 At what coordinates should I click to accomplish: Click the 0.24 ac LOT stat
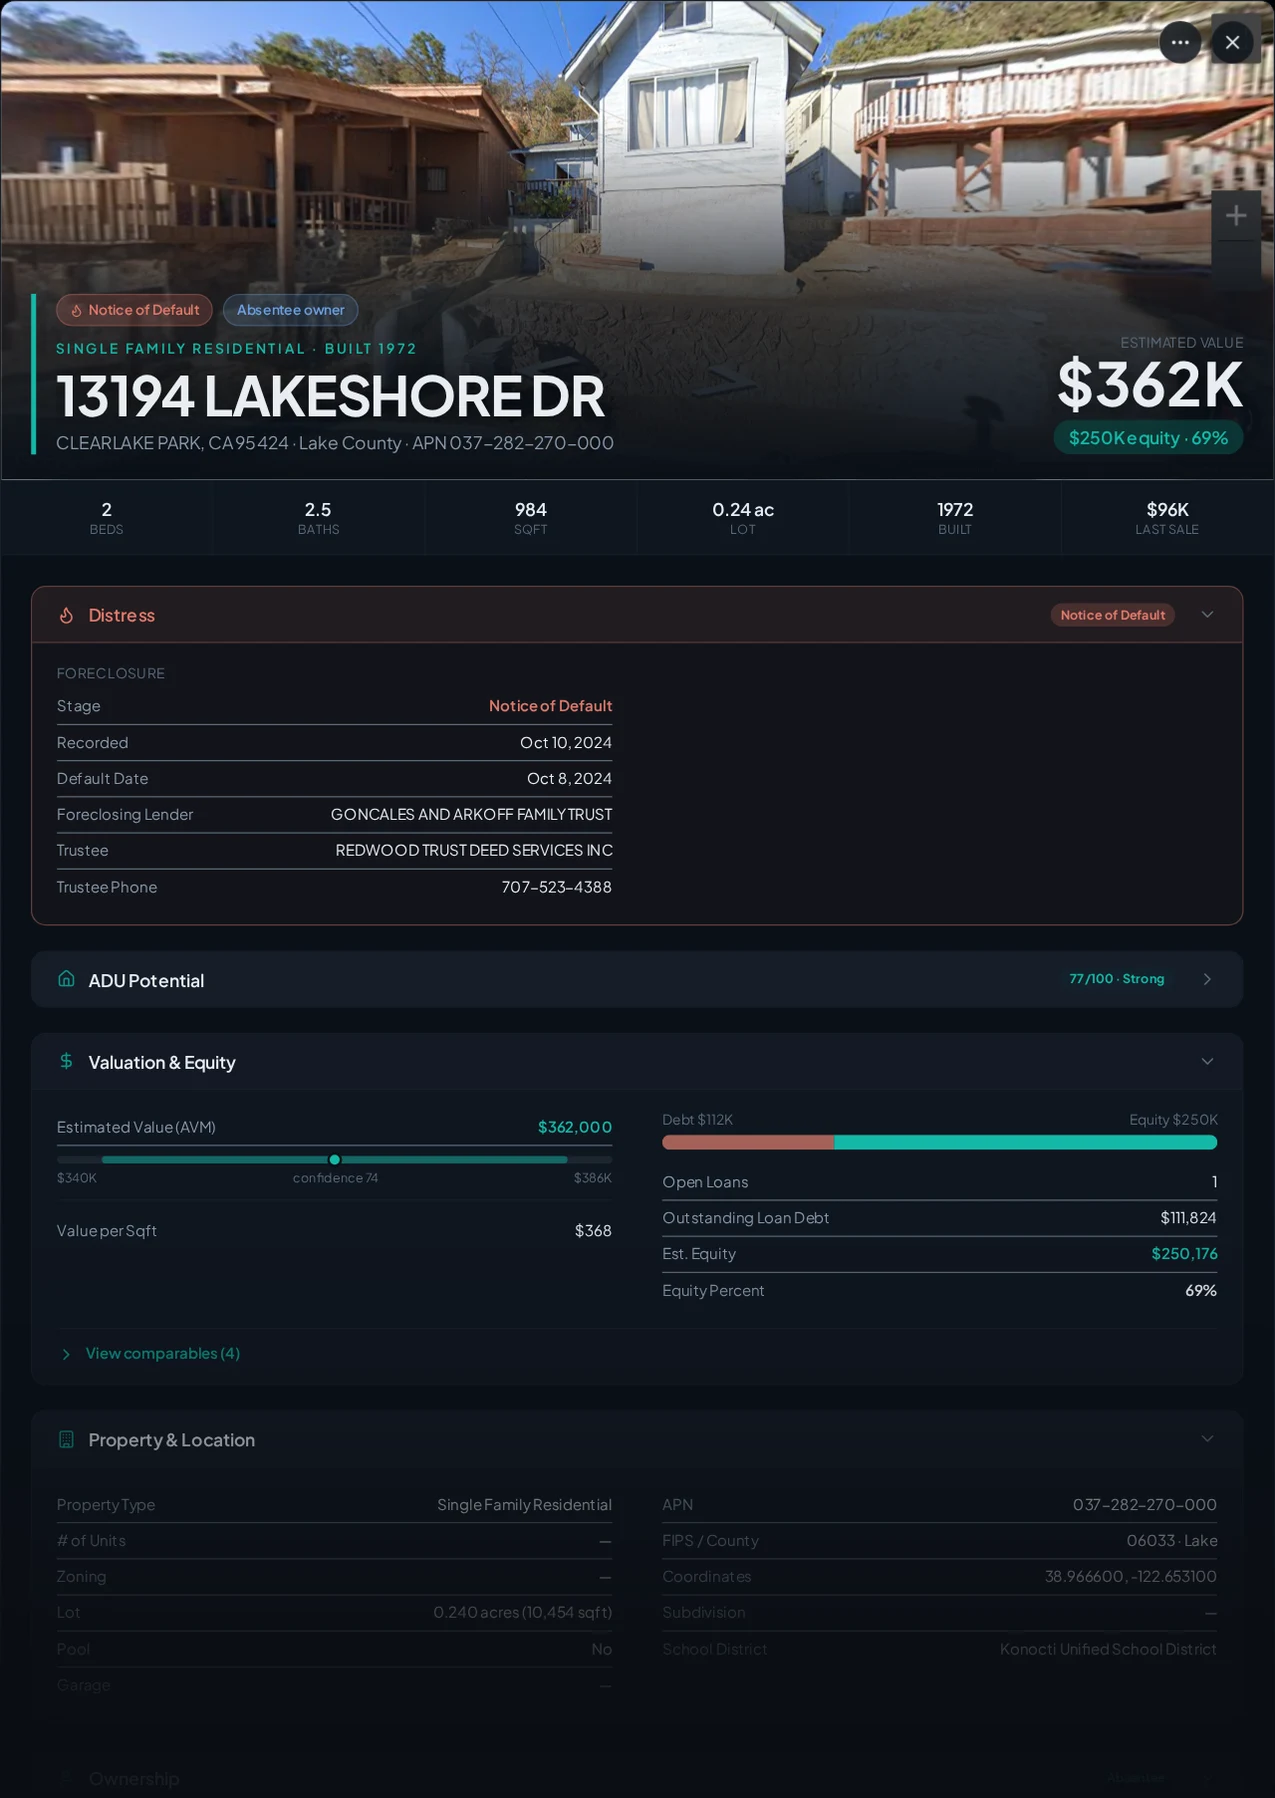[742, 517]
